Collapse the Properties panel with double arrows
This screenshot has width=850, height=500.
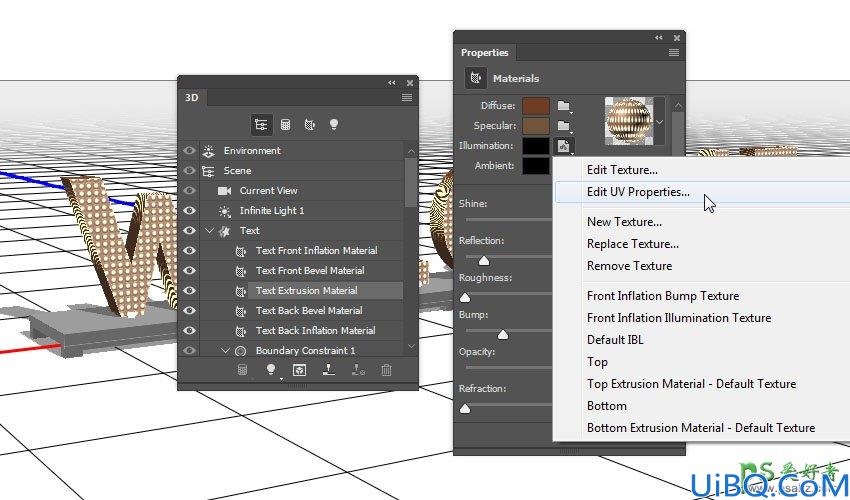point(658,38)
